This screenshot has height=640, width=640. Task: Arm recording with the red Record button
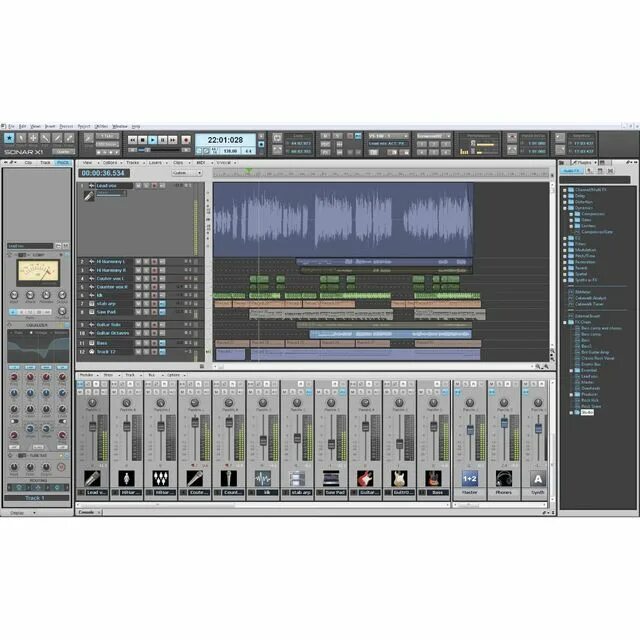pos(186,140)
